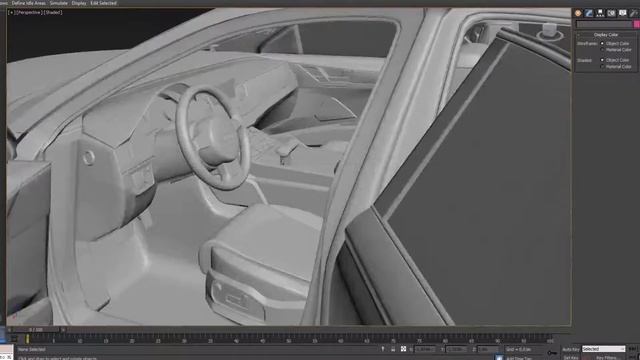This screenshot has height=360, width=640.
Task: Open the Edit Selected menu
Action: coord(103,3)
